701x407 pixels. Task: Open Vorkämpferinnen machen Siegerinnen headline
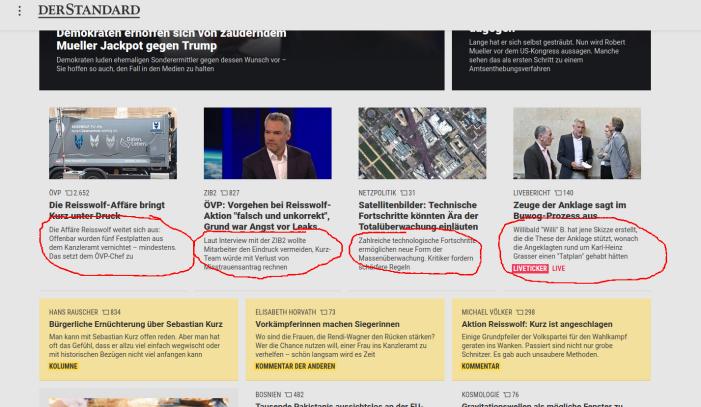tap(327, 324)
